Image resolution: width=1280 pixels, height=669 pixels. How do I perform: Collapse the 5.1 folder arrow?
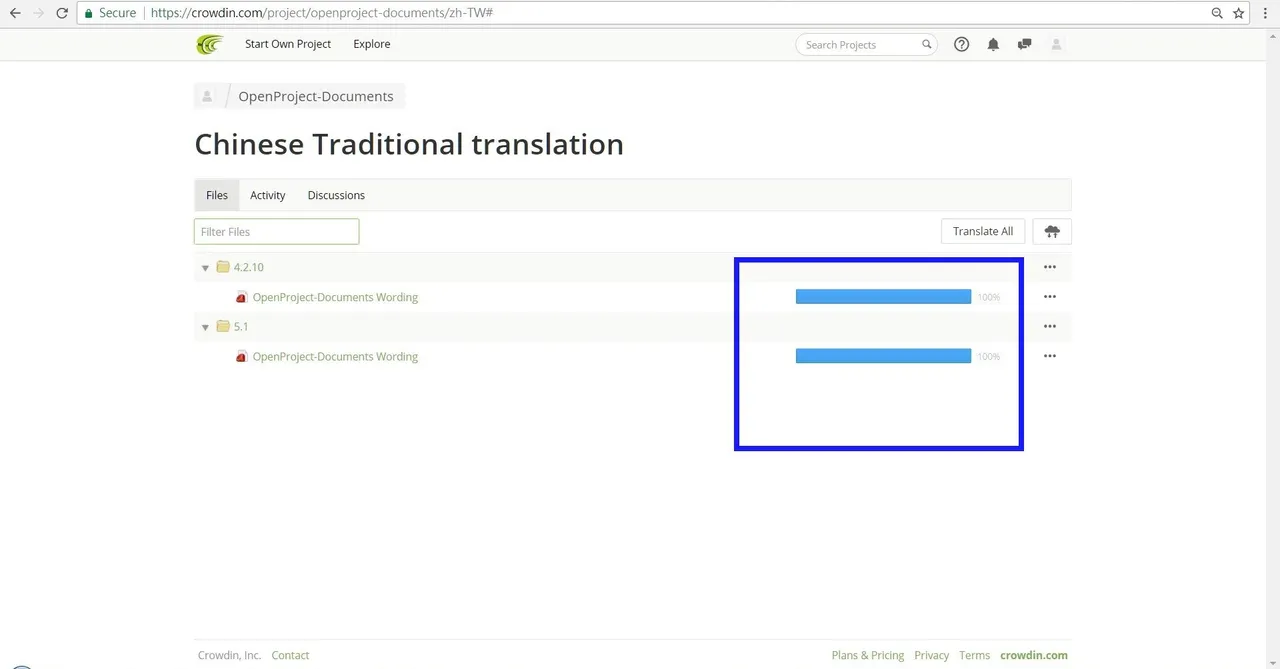coord(206,327)
